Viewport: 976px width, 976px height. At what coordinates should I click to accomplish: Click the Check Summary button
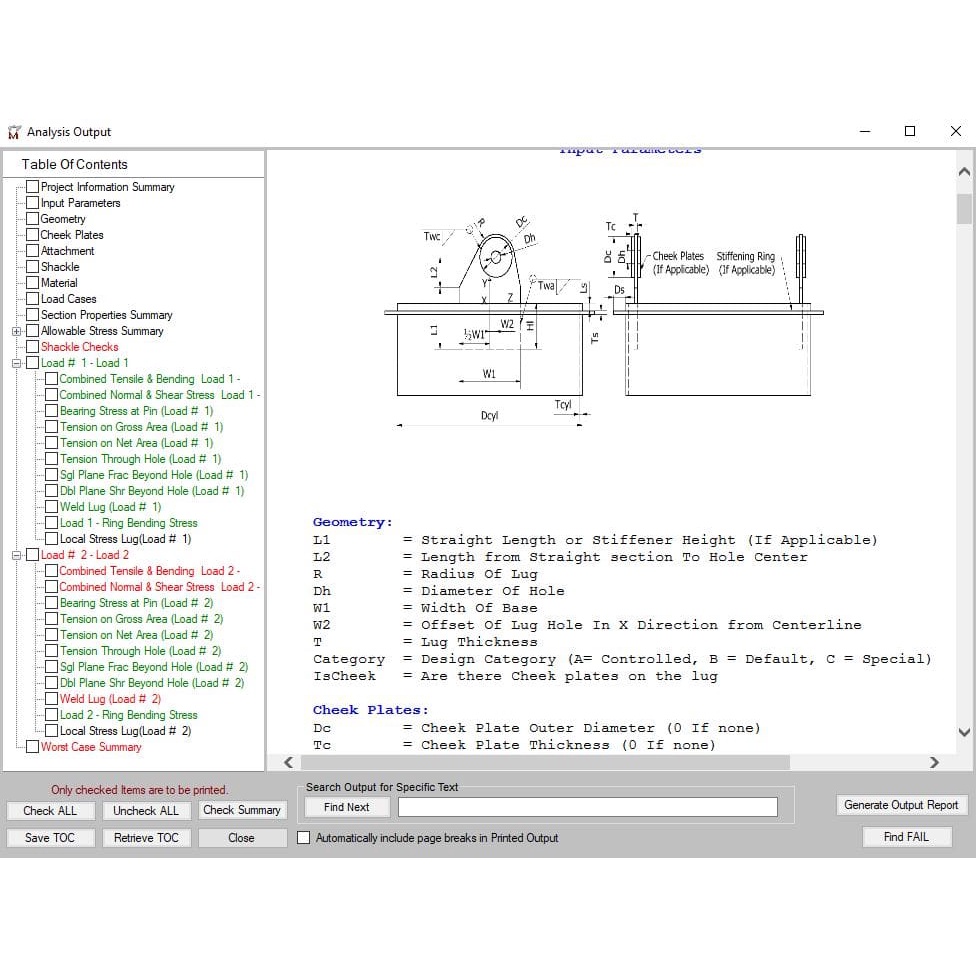click(x=242, y=810)
